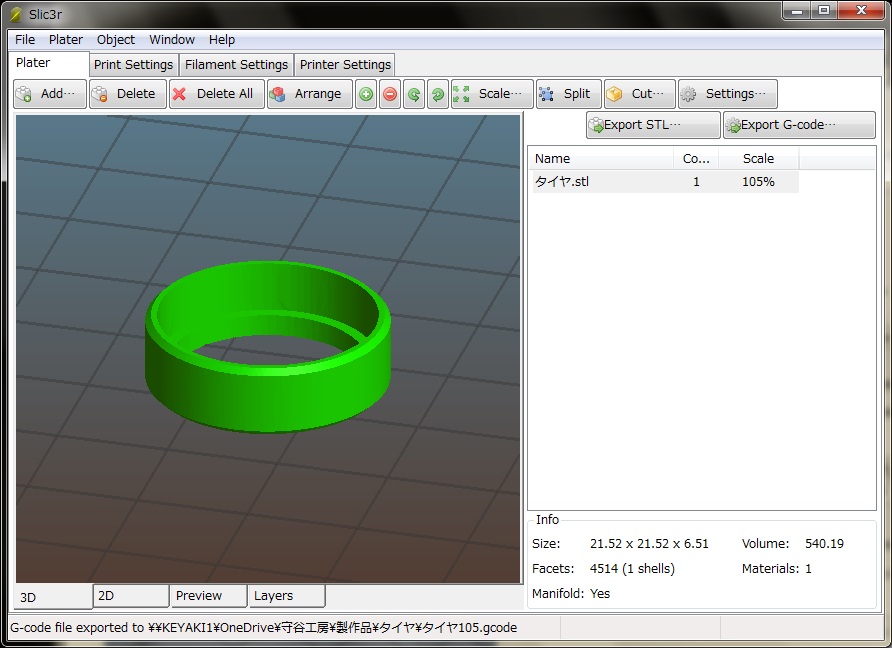This screenshot has width=892, height=648.
Task: Rotate object 45° counter-clockwise icon
Action: click(414, 94)
